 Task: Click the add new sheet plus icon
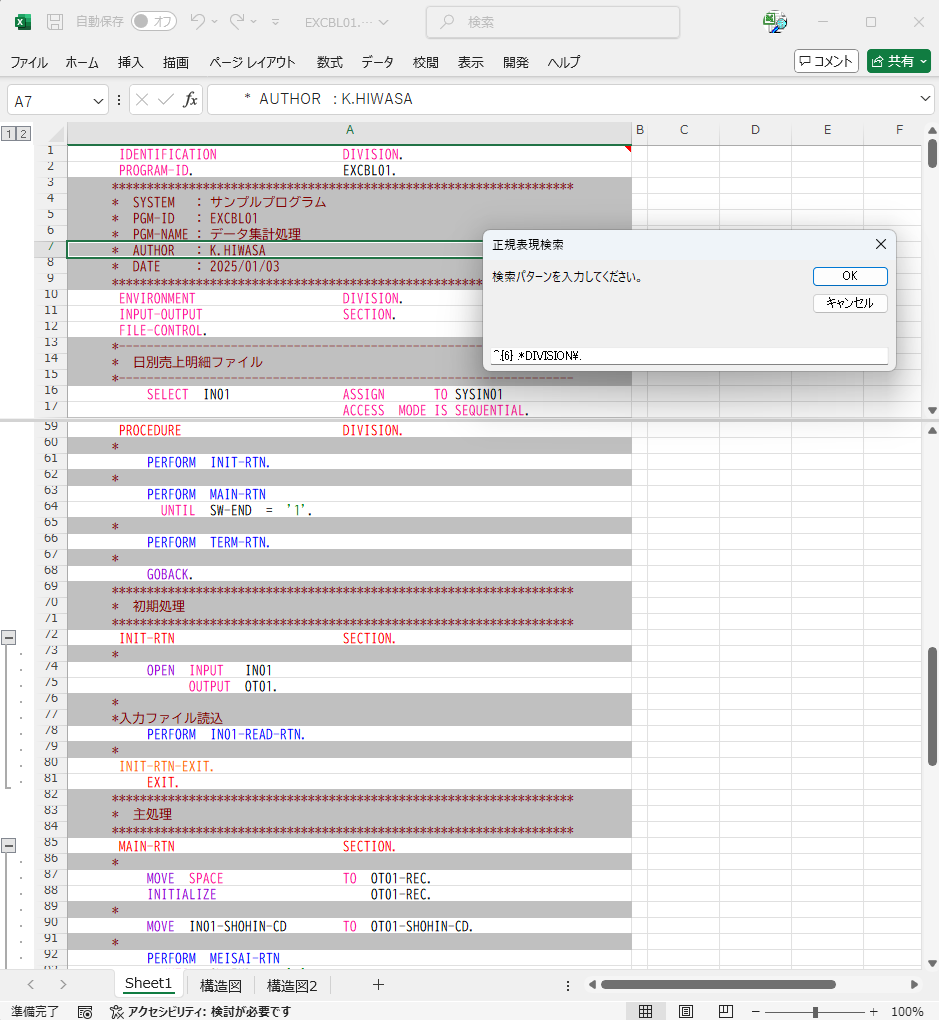378,985
